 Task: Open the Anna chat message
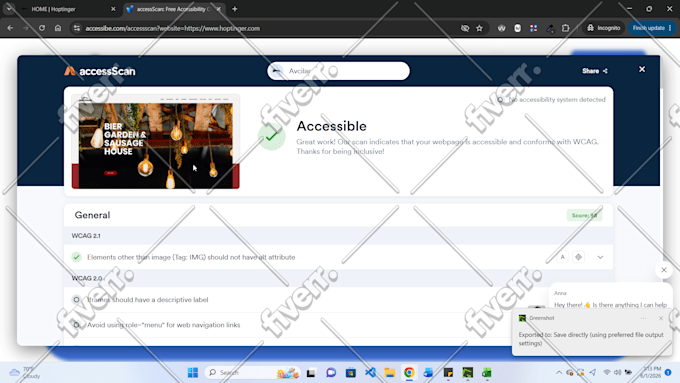pyautogui.click(x=610, y=299)
